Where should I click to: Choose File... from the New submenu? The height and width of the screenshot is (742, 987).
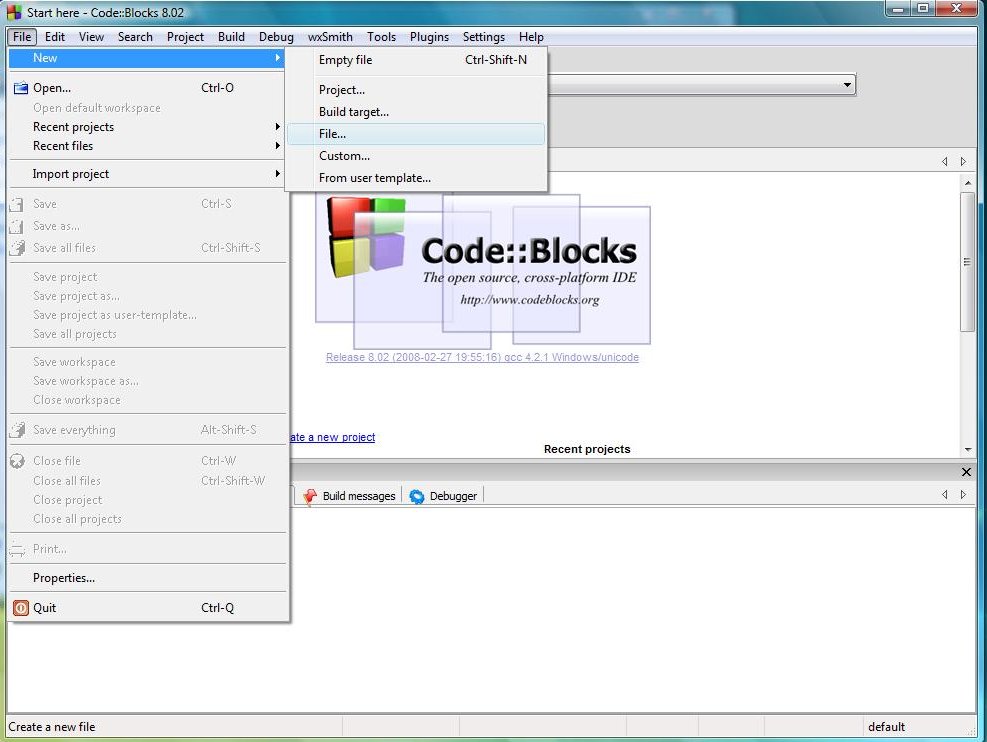click(332, 133)
